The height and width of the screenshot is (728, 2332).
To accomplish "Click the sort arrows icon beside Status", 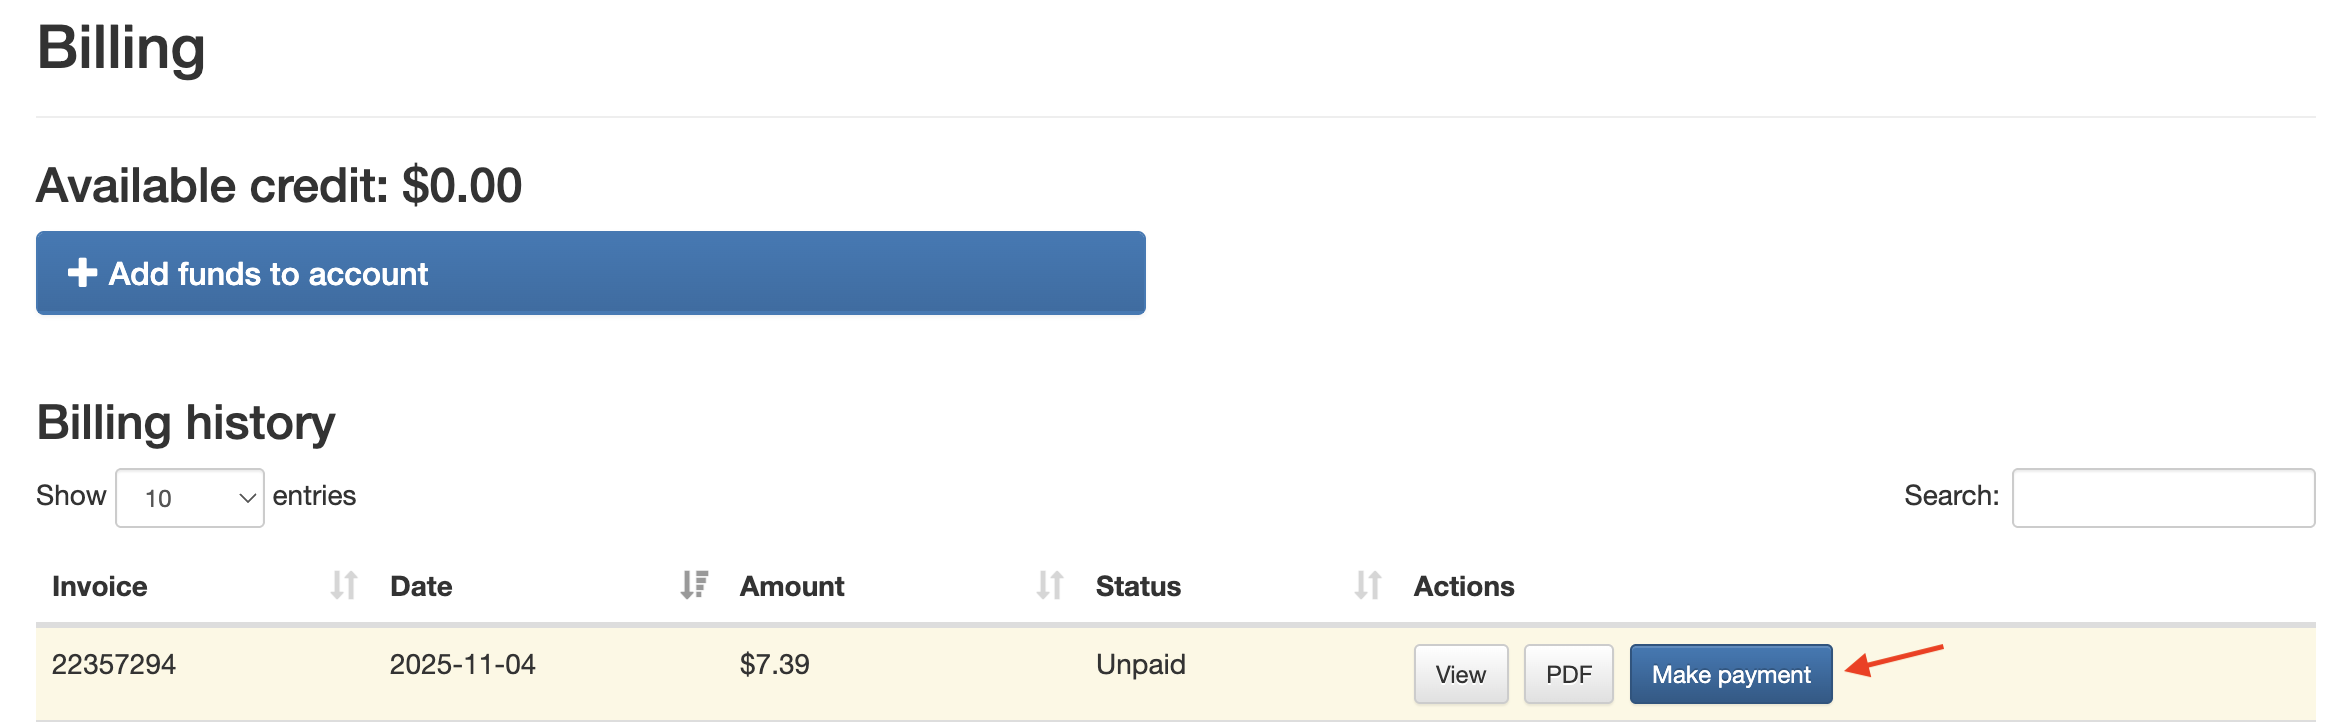I will [x=1368, y=585].
